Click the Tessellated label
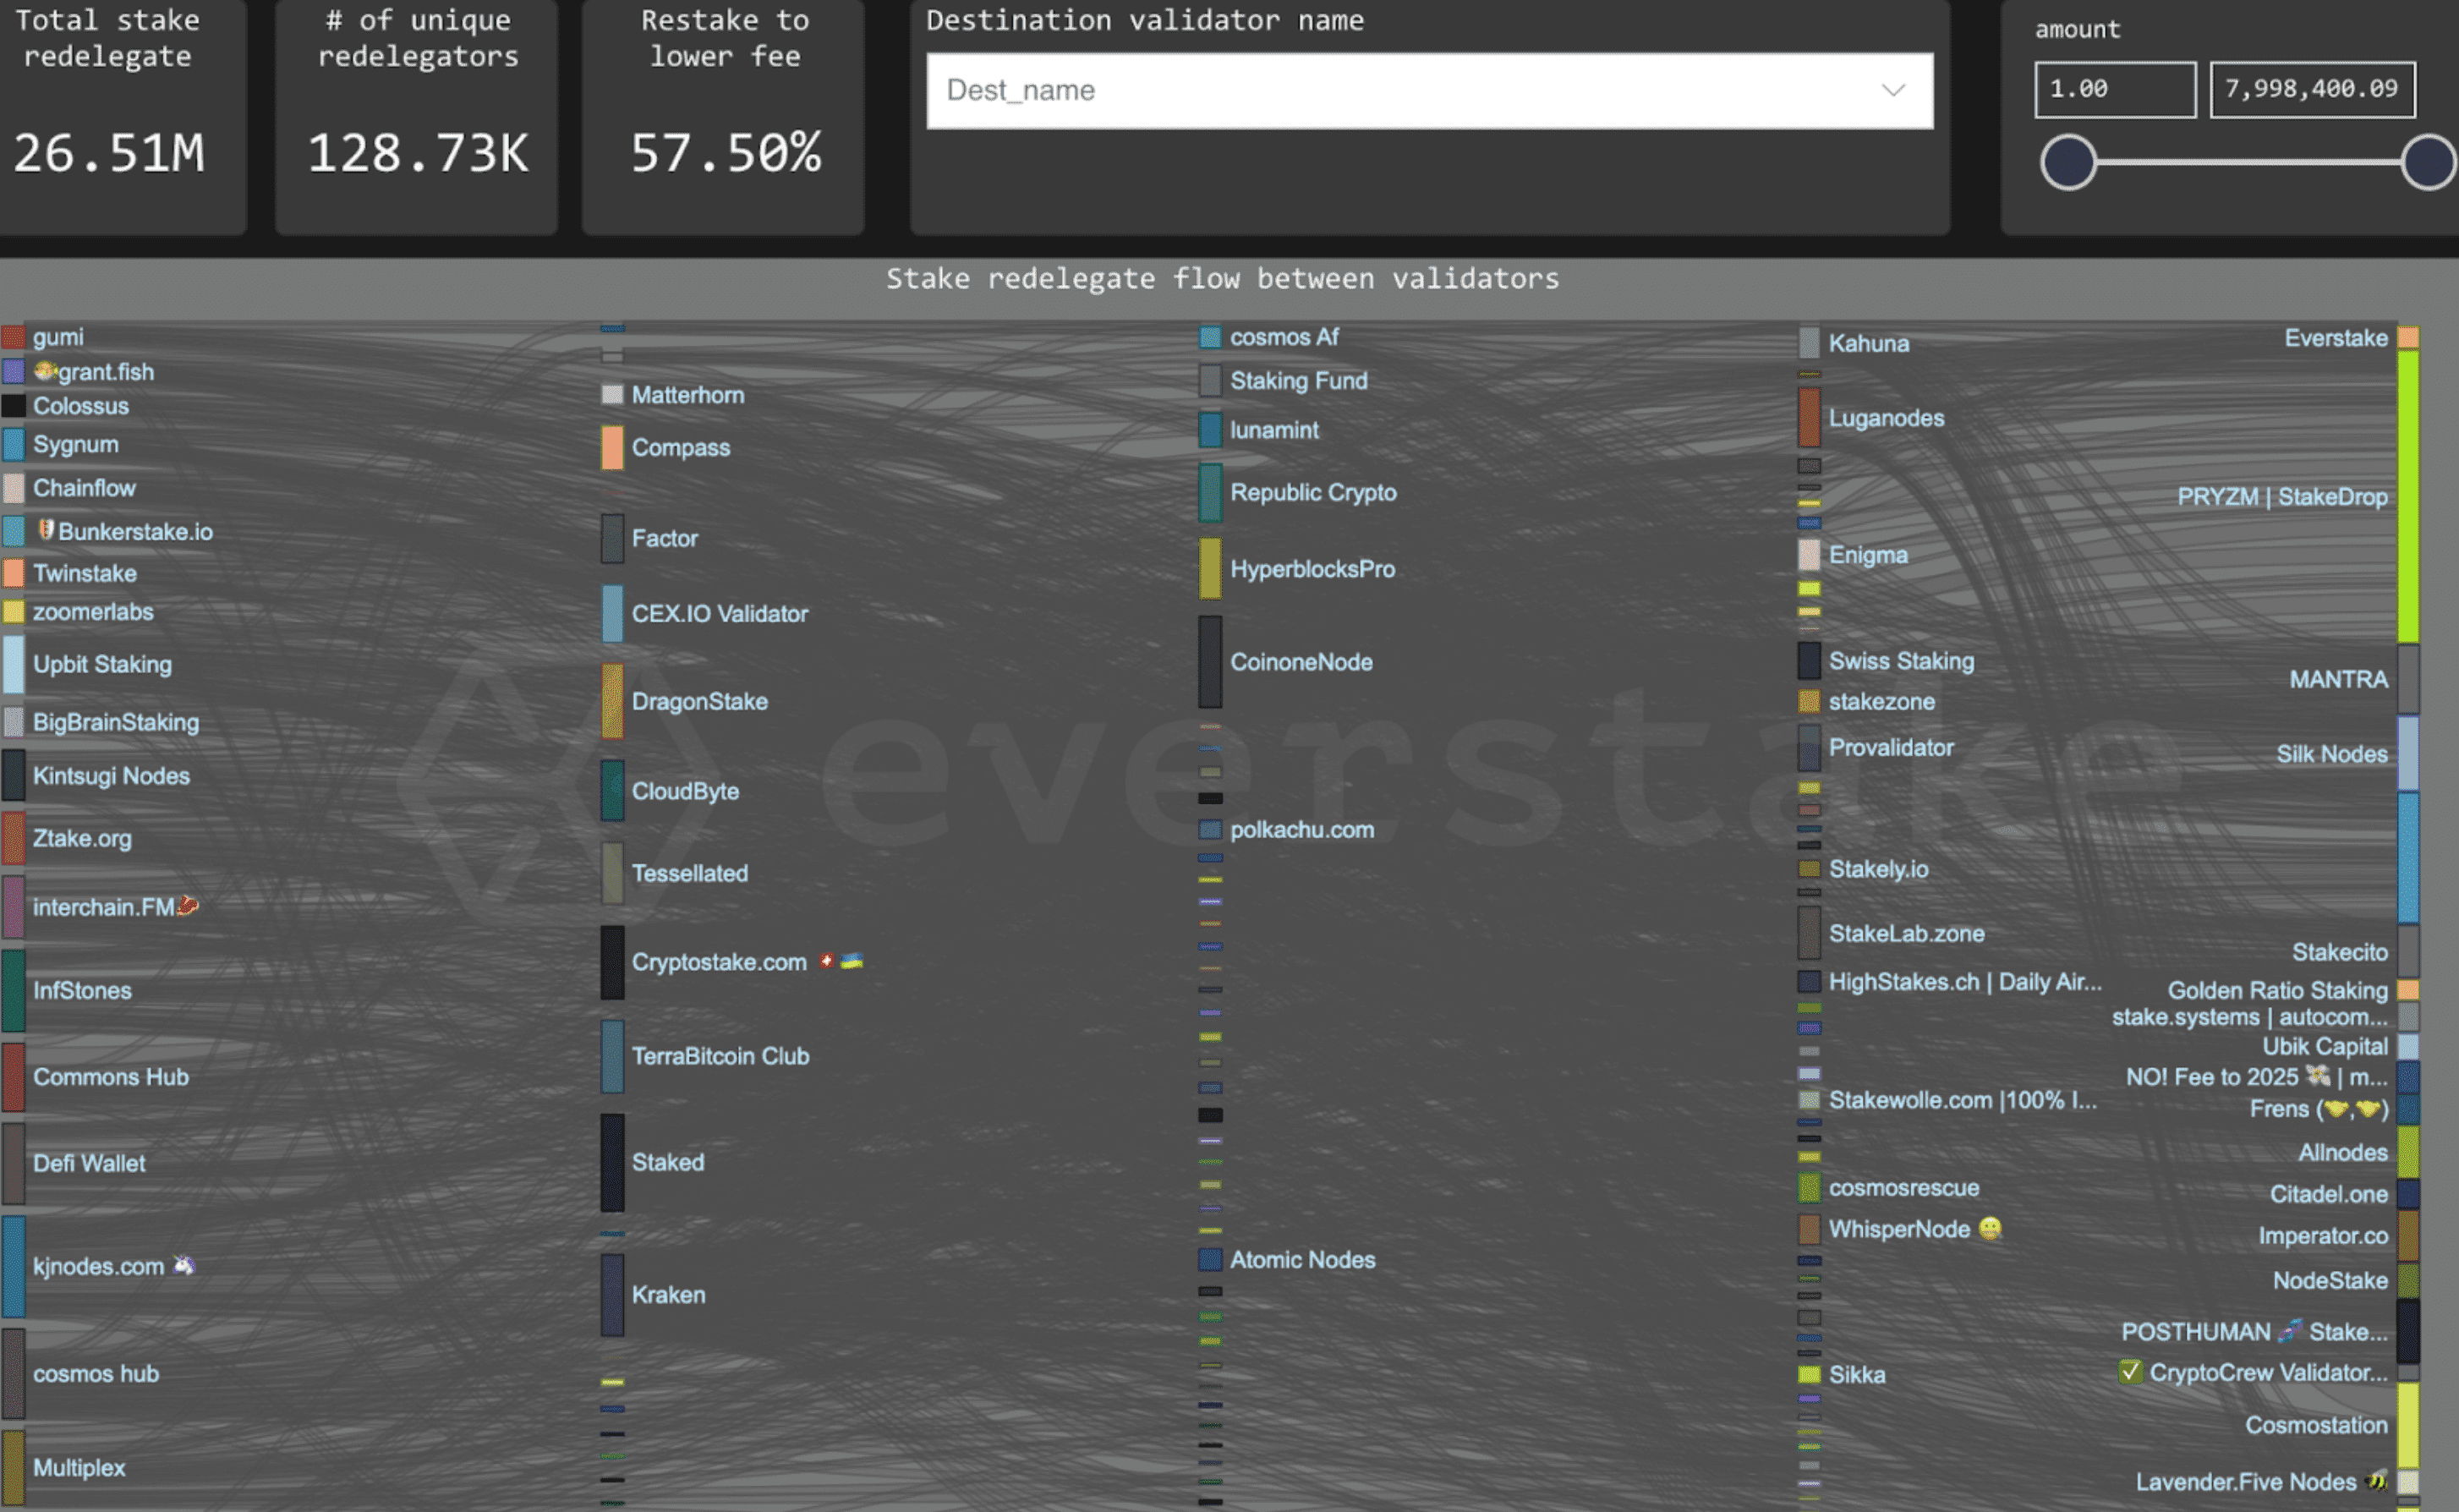2459x1512 pixels. [x=690, y=873]
